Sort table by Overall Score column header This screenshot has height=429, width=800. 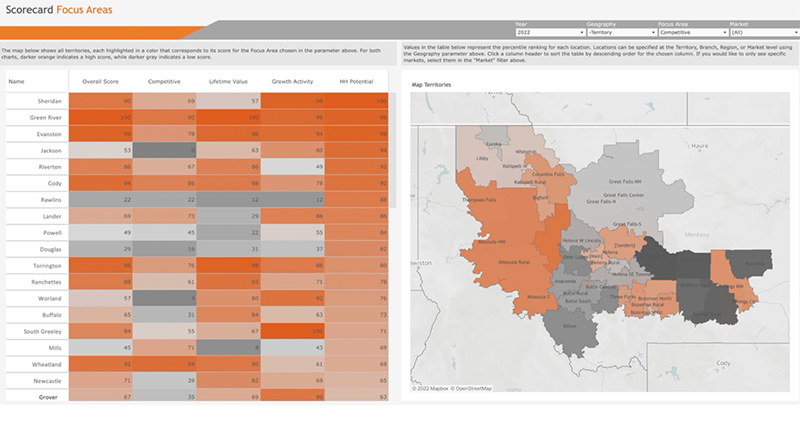pos(102,81)
